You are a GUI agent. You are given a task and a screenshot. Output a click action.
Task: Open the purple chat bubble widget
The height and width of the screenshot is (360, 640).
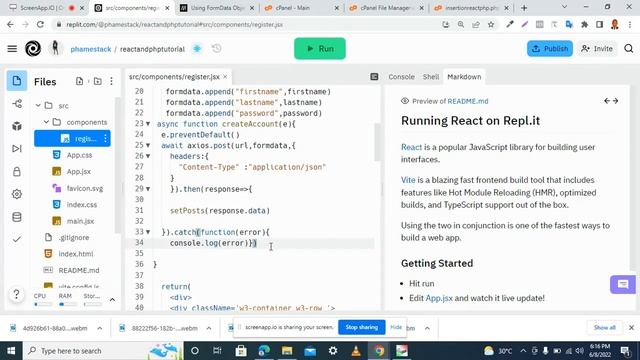coord(623,284)
